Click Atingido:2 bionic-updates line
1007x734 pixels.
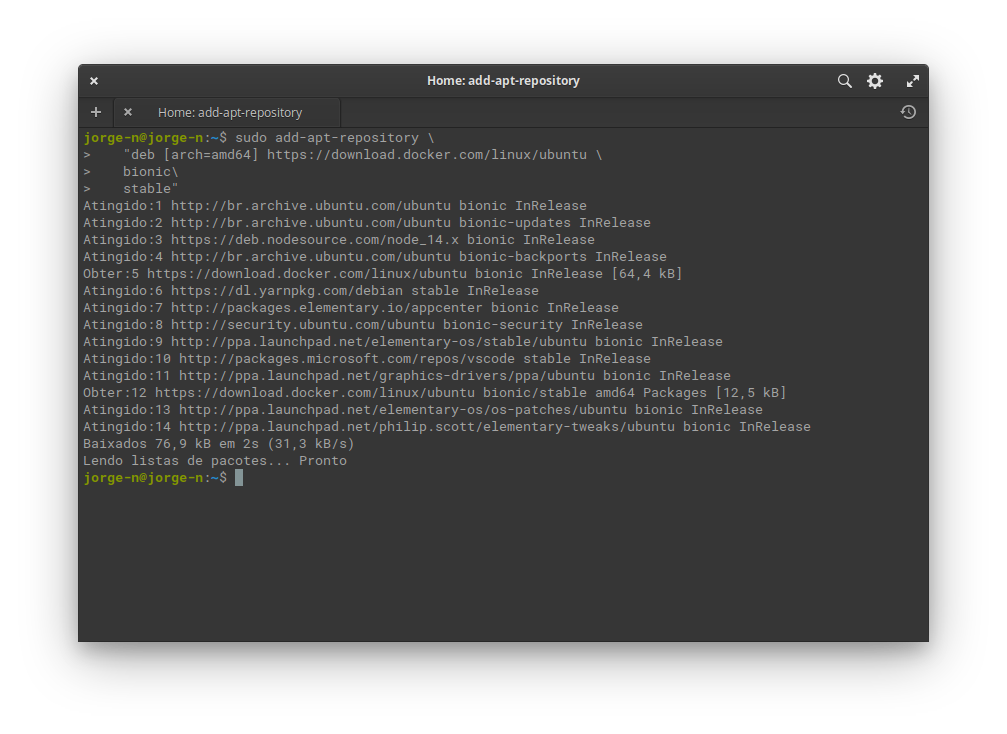coord(367,223)
